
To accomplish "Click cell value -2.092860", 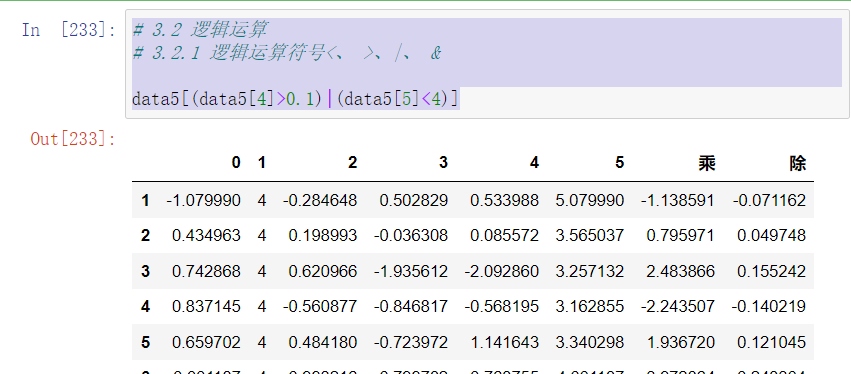I will (x=502, y=271).
